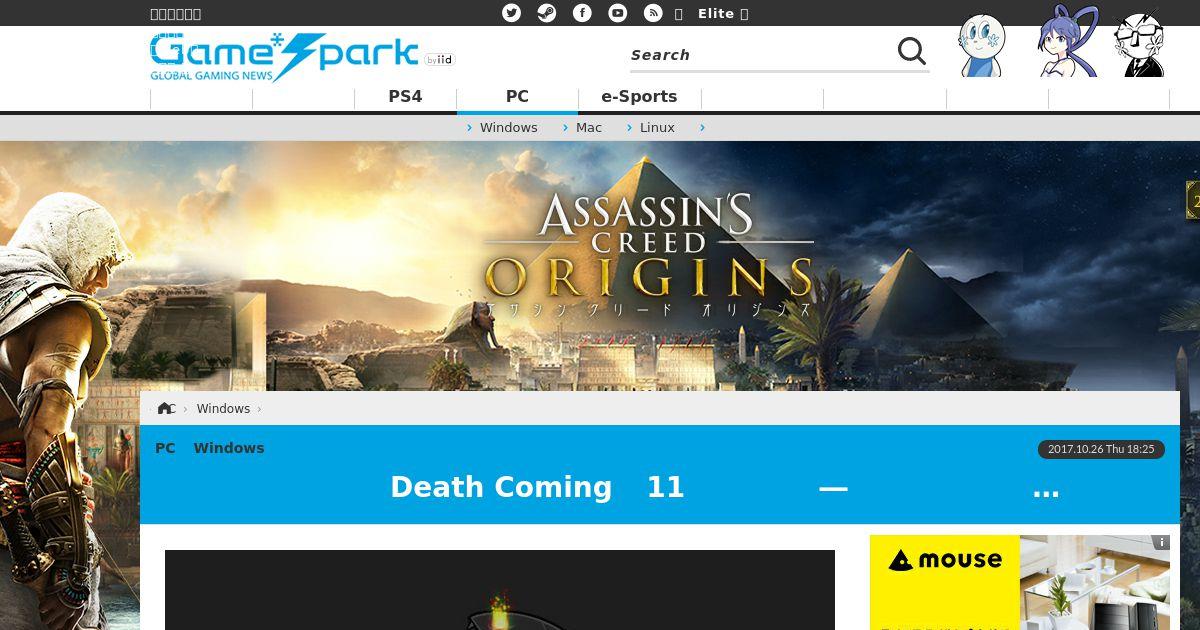Click the 2017.10.26 Thu 18:25 date badge
Screen dimensions: 1200x630
pyautogui.click(x=1101, y=450)
